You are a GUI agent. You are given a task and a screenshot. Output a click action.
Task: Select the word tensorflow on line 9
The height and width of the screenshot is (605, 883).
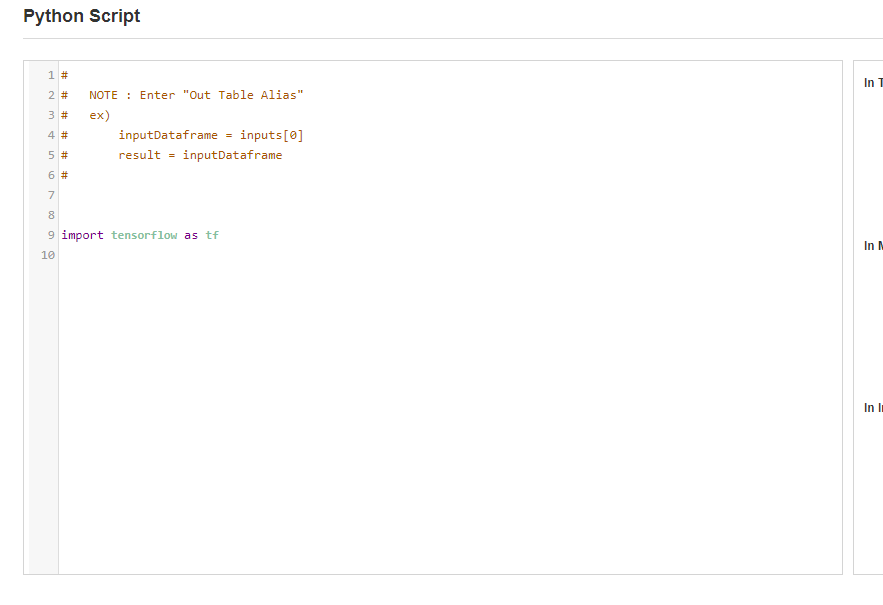point(144,234)
